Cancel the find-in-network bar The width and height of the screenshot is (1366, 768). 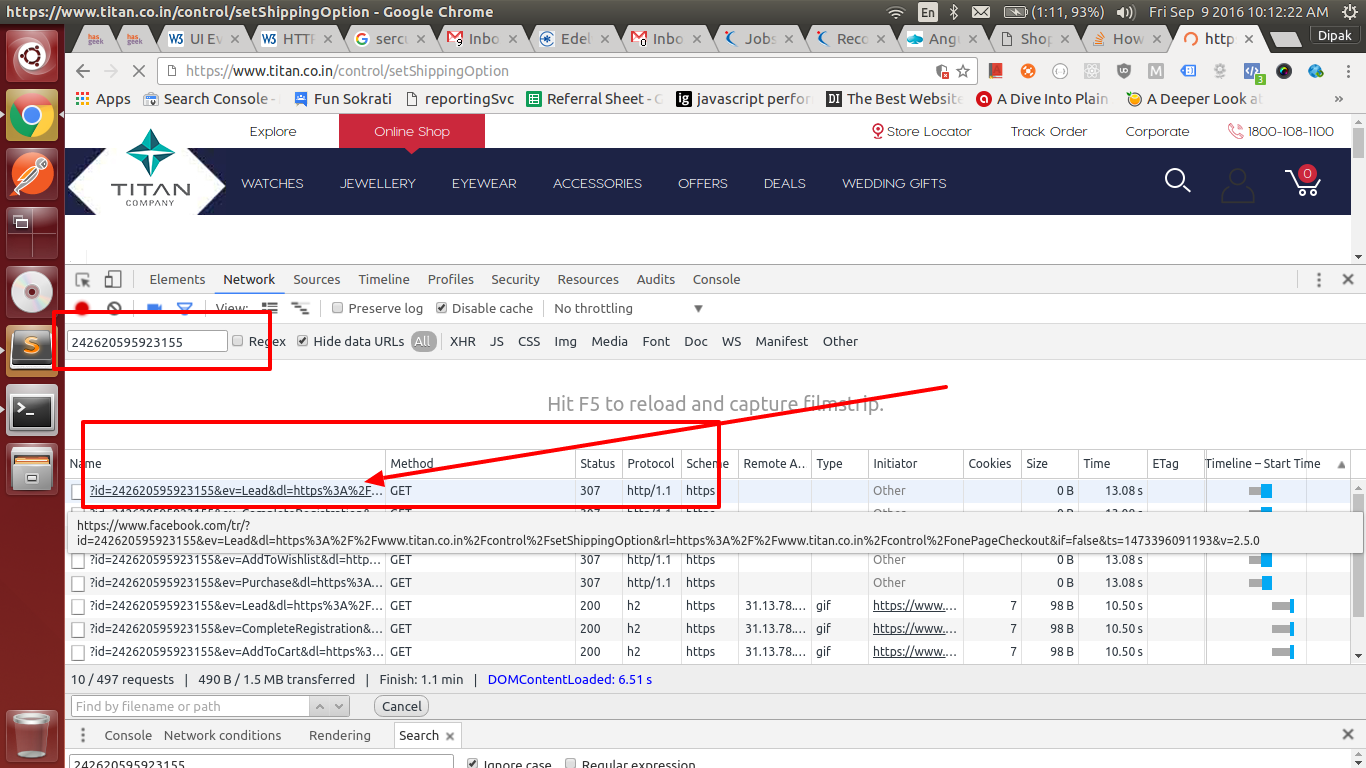[x=402, y=706]
